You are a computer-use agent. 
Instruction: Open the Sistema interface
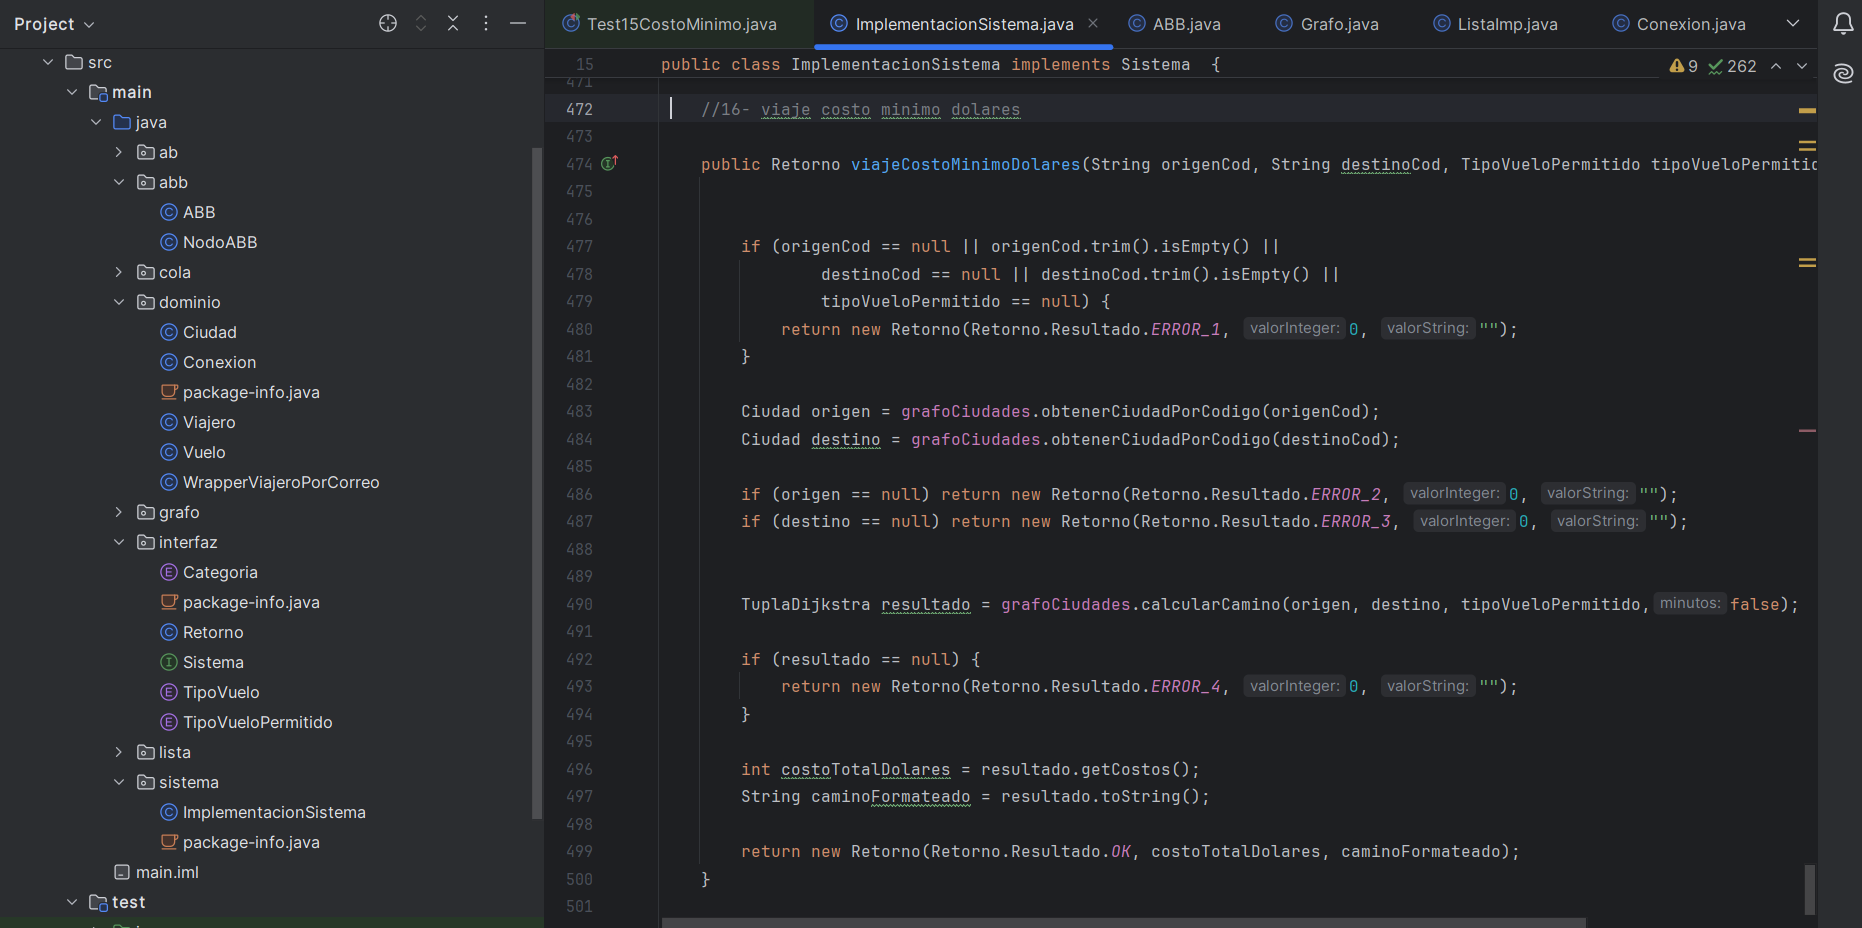202,662
